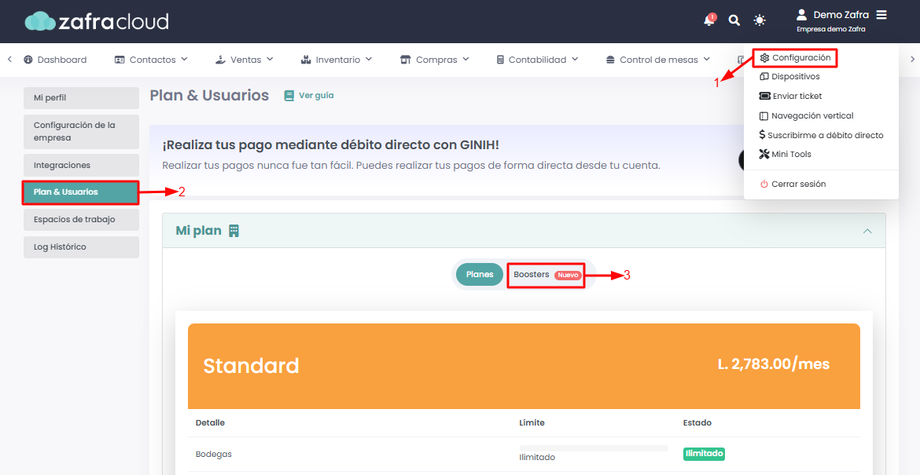Click the Compras store icon

(405, 59)
